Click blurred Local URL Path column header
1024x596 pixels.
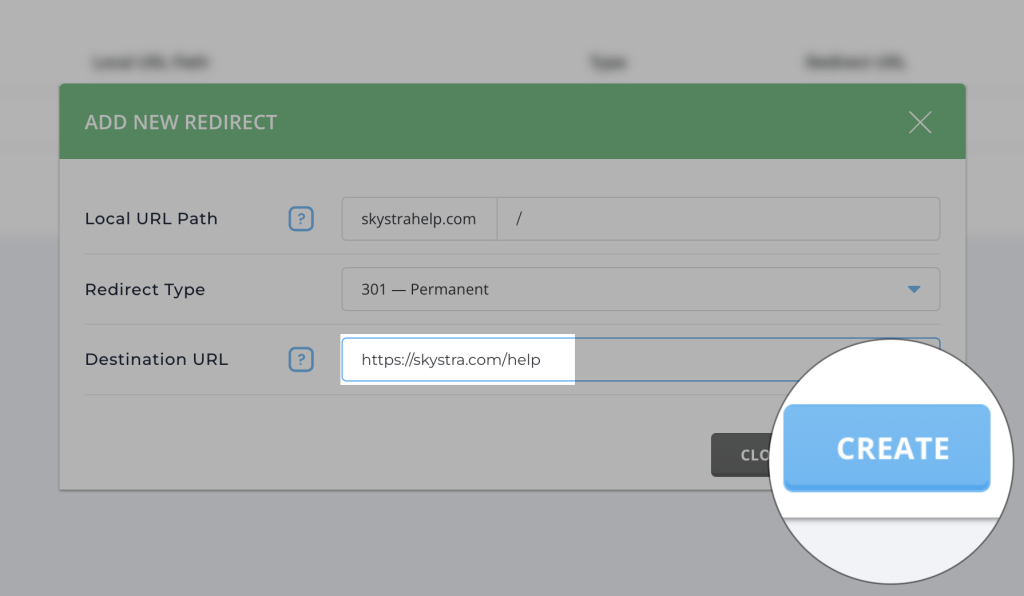[x=151, y=62]
